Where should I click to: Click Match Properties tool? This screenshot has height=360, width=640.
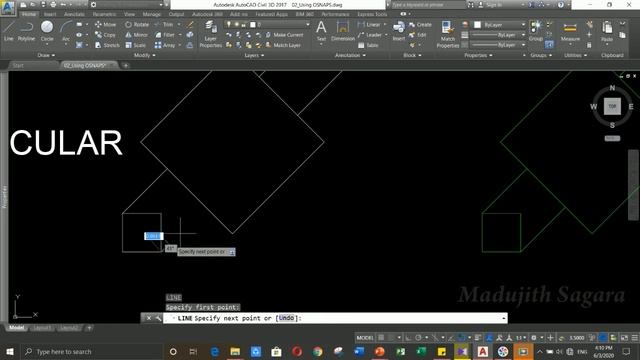(448, 34)
